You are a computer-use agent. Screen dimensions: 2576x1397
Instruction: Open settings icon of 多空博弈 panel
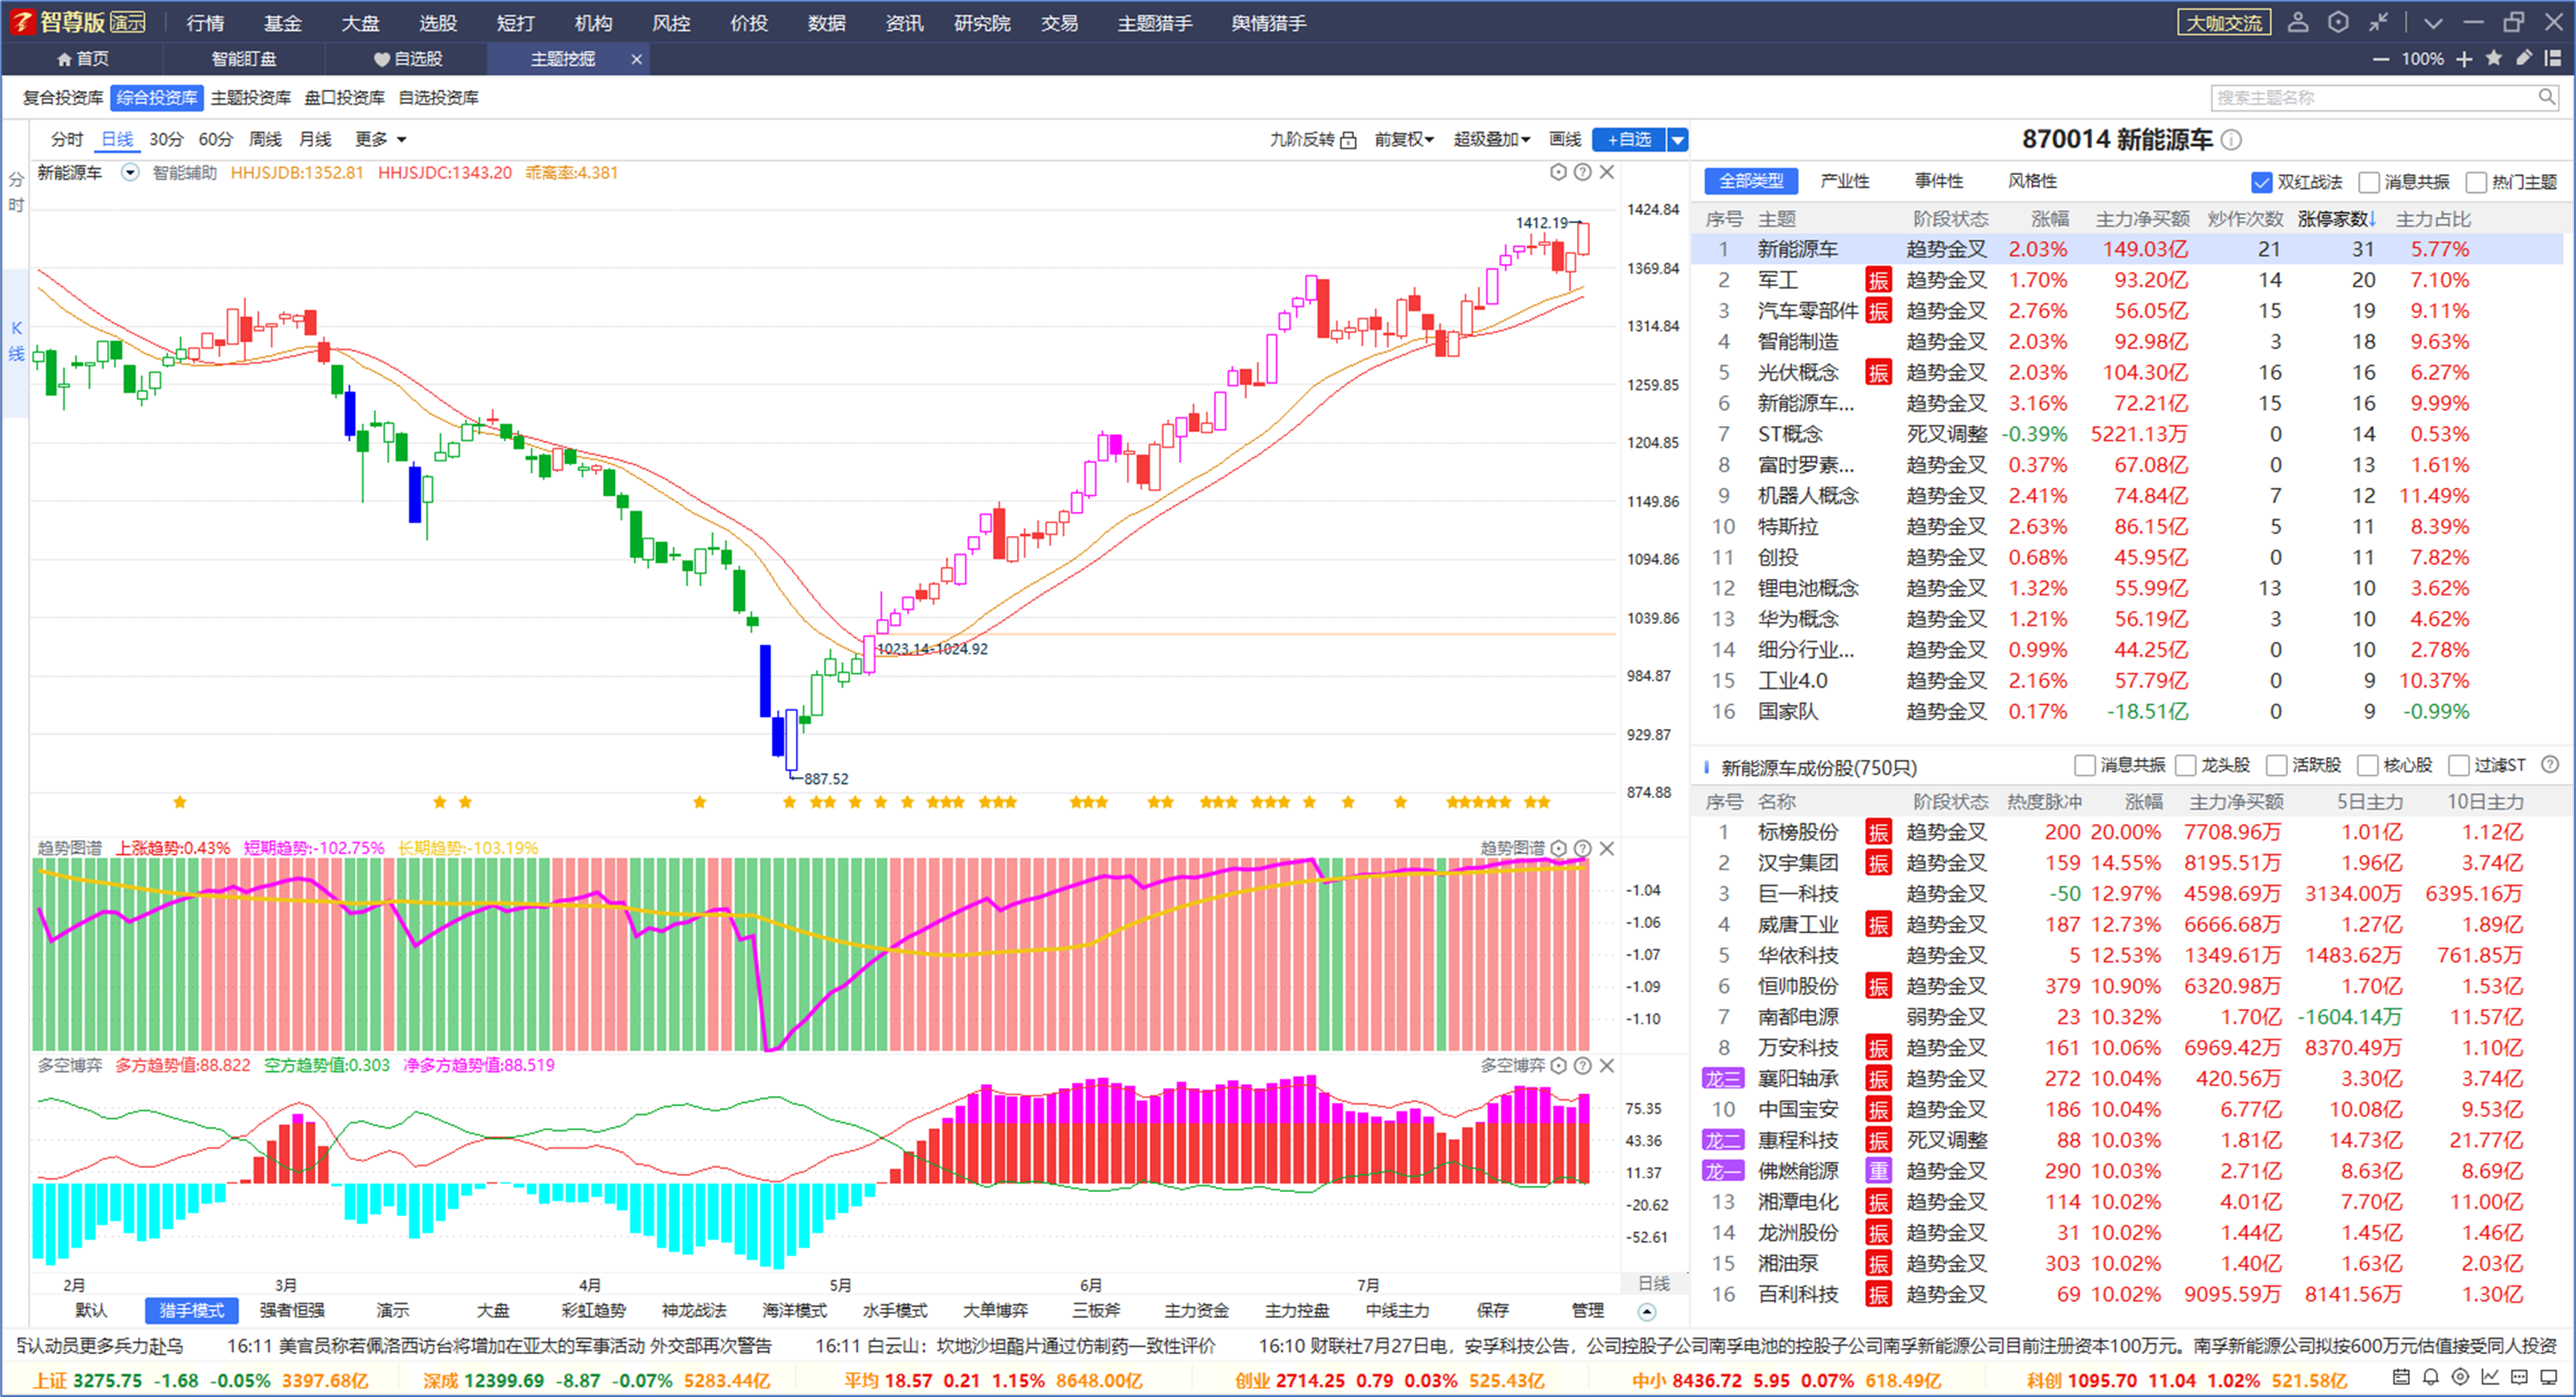click(x=1558, y=1066)
